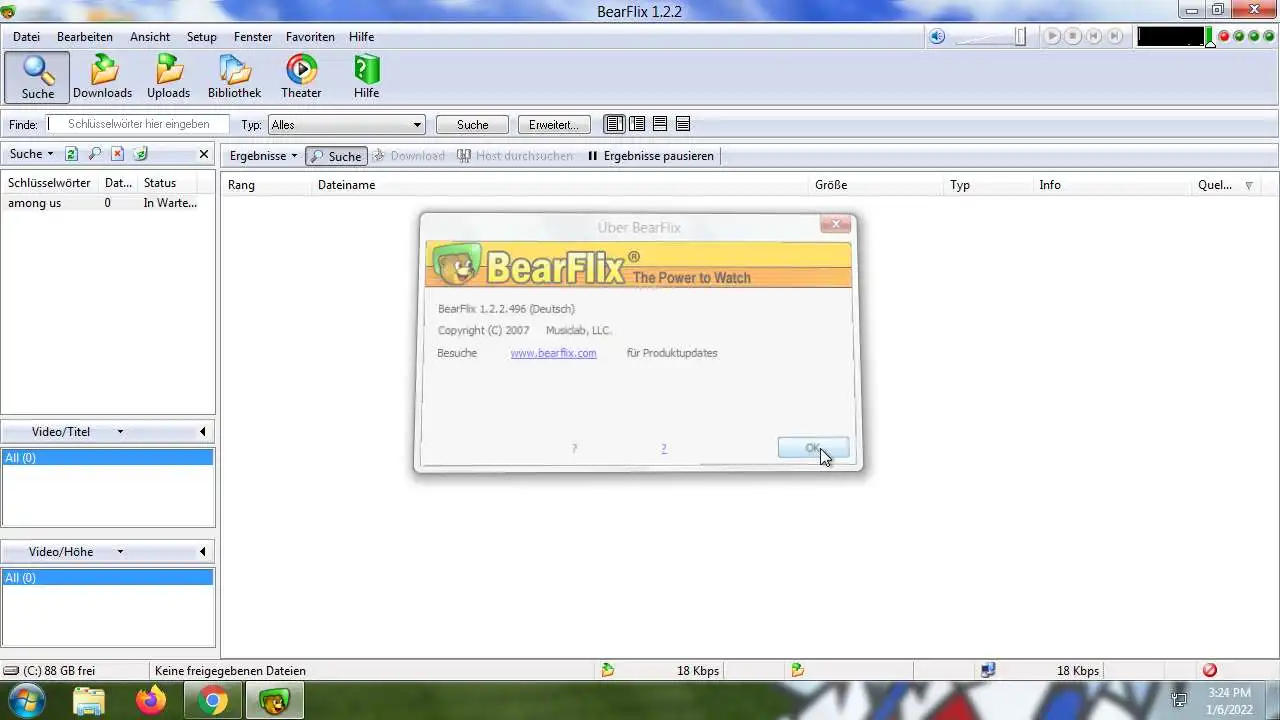Screen dimensions: 1280x720
Task: Click the next track media button
Action: tap(1115, 37)
